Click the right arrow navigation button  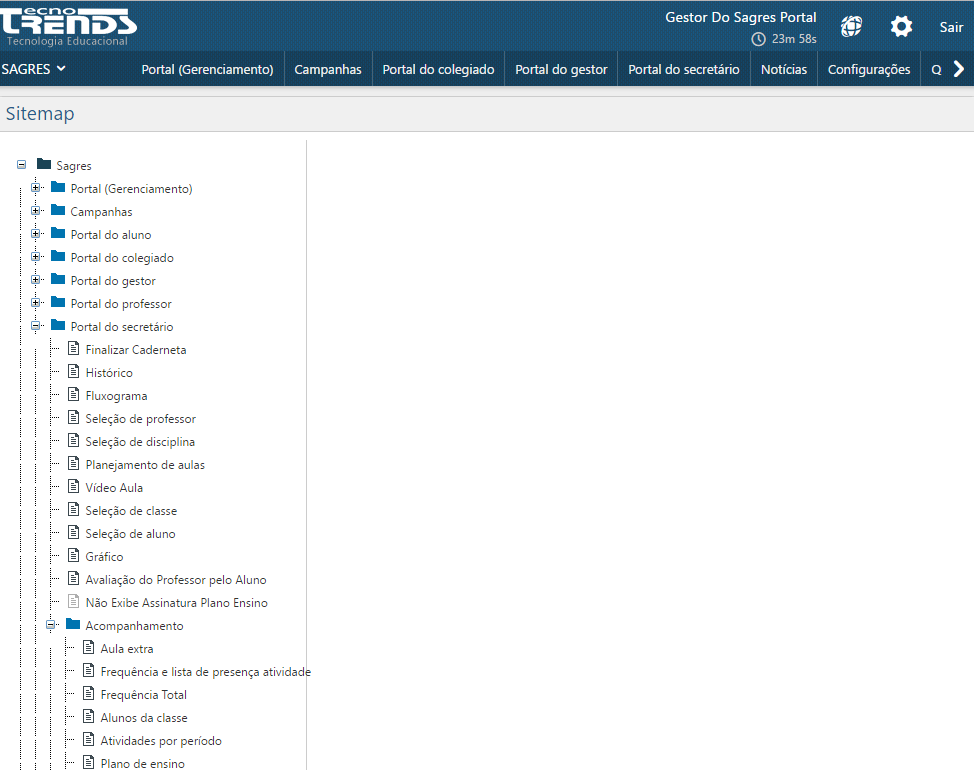pyautogui.click(x=958, y=69)
